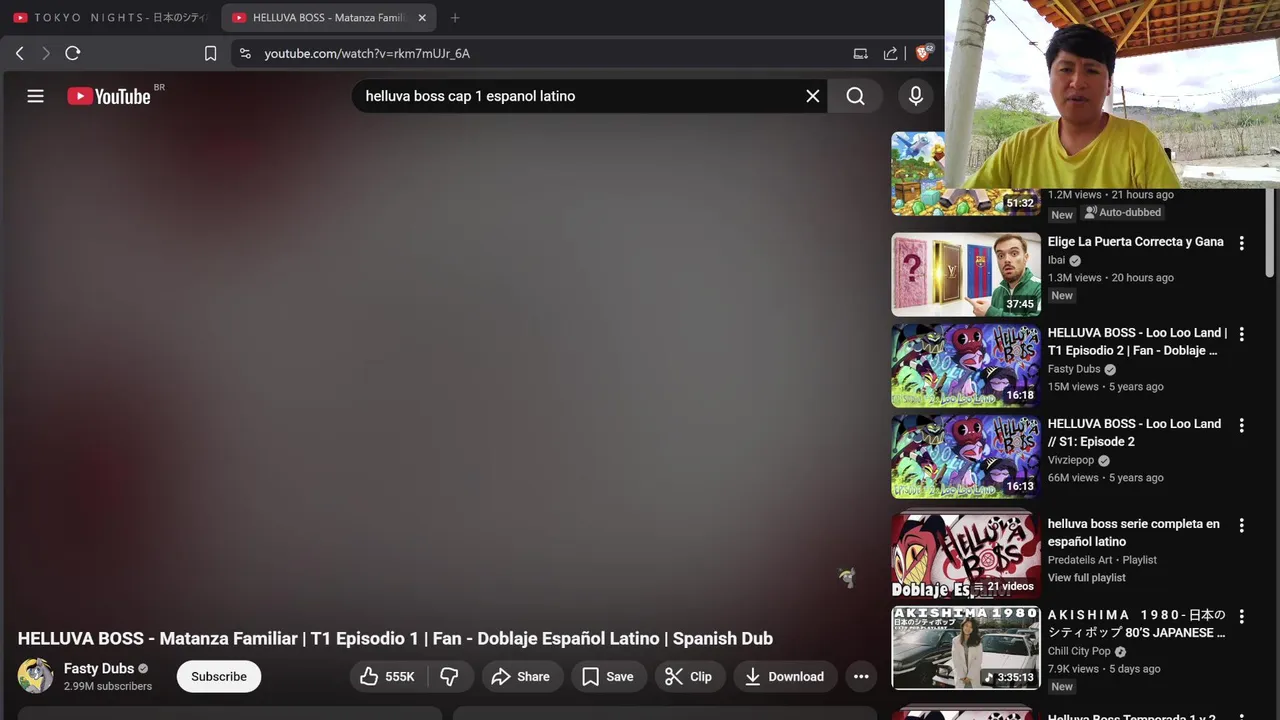The width and height of the screenshot is (1280, 720).
Task: Open Chill City Pop channel name
Action: [1079, 651]
